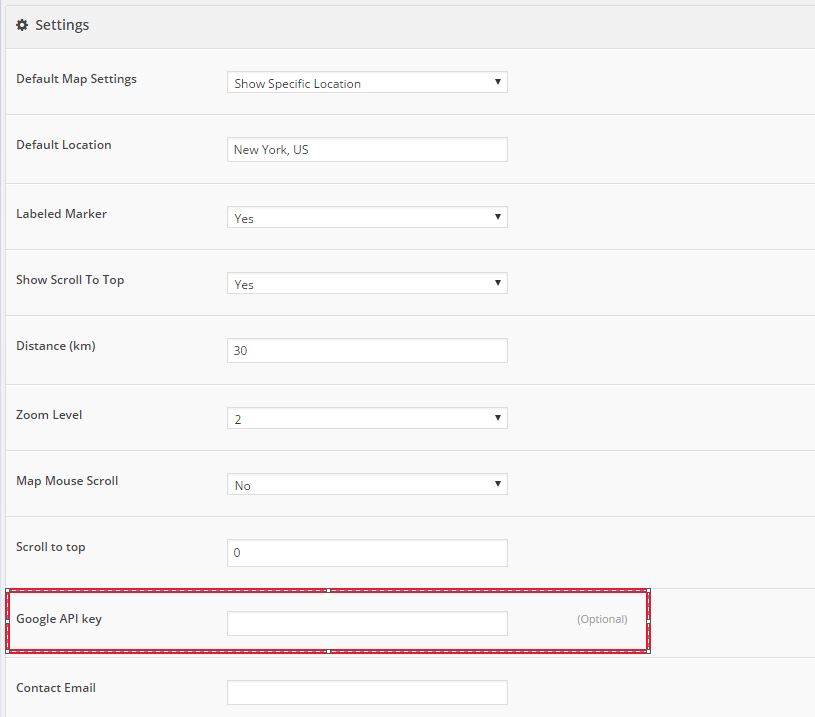Viewport: 815px width, 717px height.
Task: Click the Default Location input field
Action: (367, 148)
